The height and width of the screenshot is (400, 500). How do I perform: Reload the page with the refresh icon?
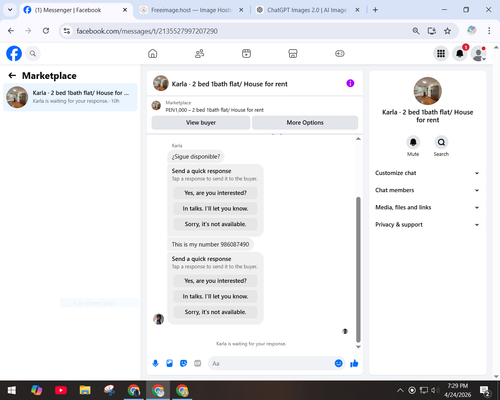tap(46, 31)
